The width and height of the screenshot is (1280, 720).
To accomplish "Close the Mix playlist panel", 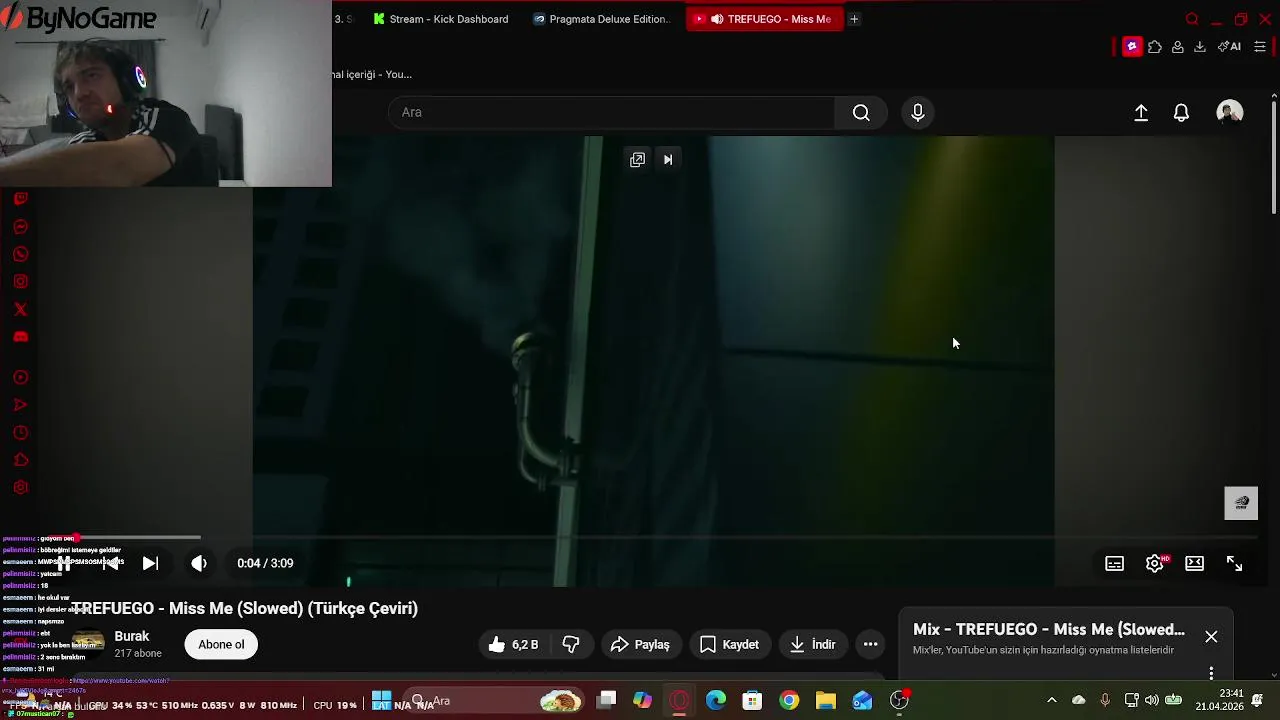I will click(1211, 637).
